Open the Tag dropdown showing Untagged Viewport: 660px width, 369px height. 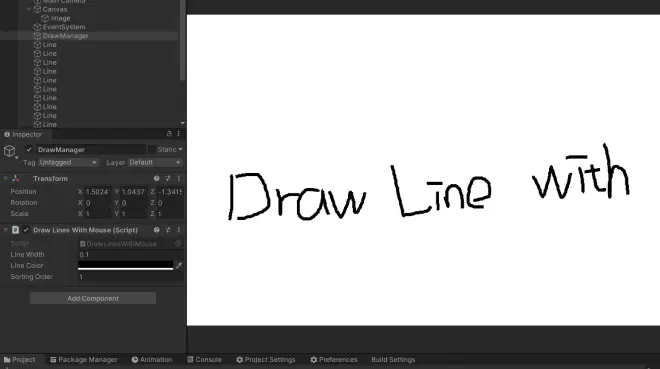click(68, 162)
